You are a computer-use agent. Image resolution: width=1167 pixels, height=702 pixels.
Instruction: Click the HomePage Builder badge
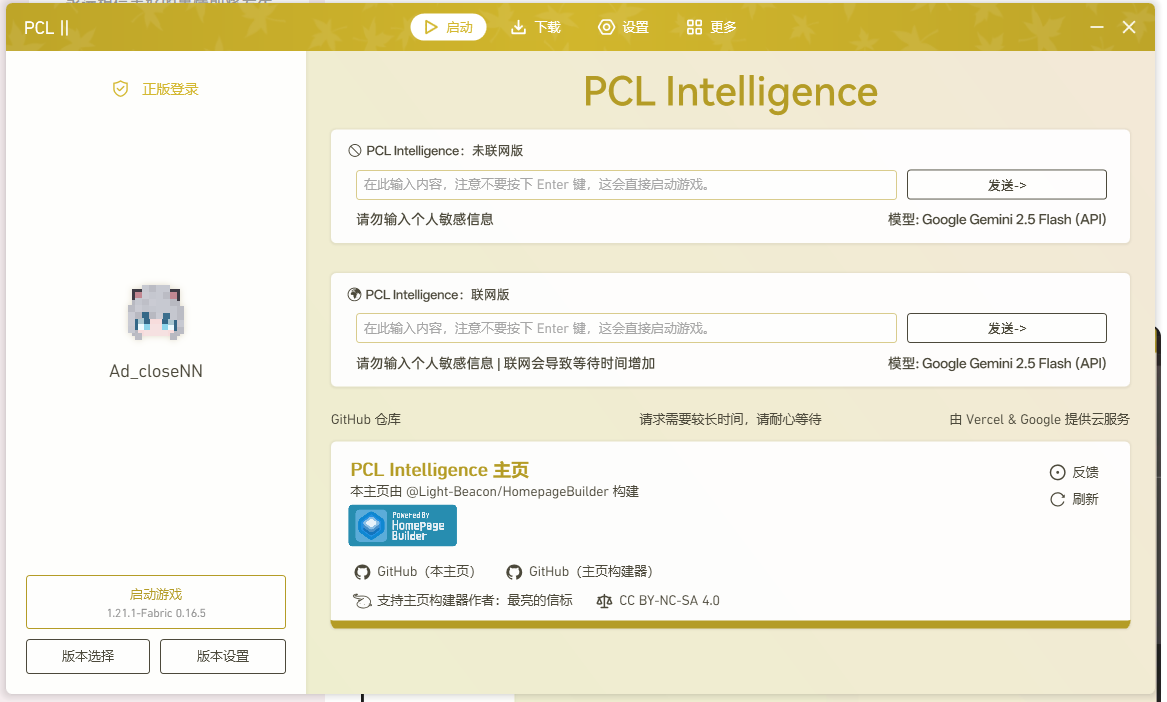tap(402, 525)
